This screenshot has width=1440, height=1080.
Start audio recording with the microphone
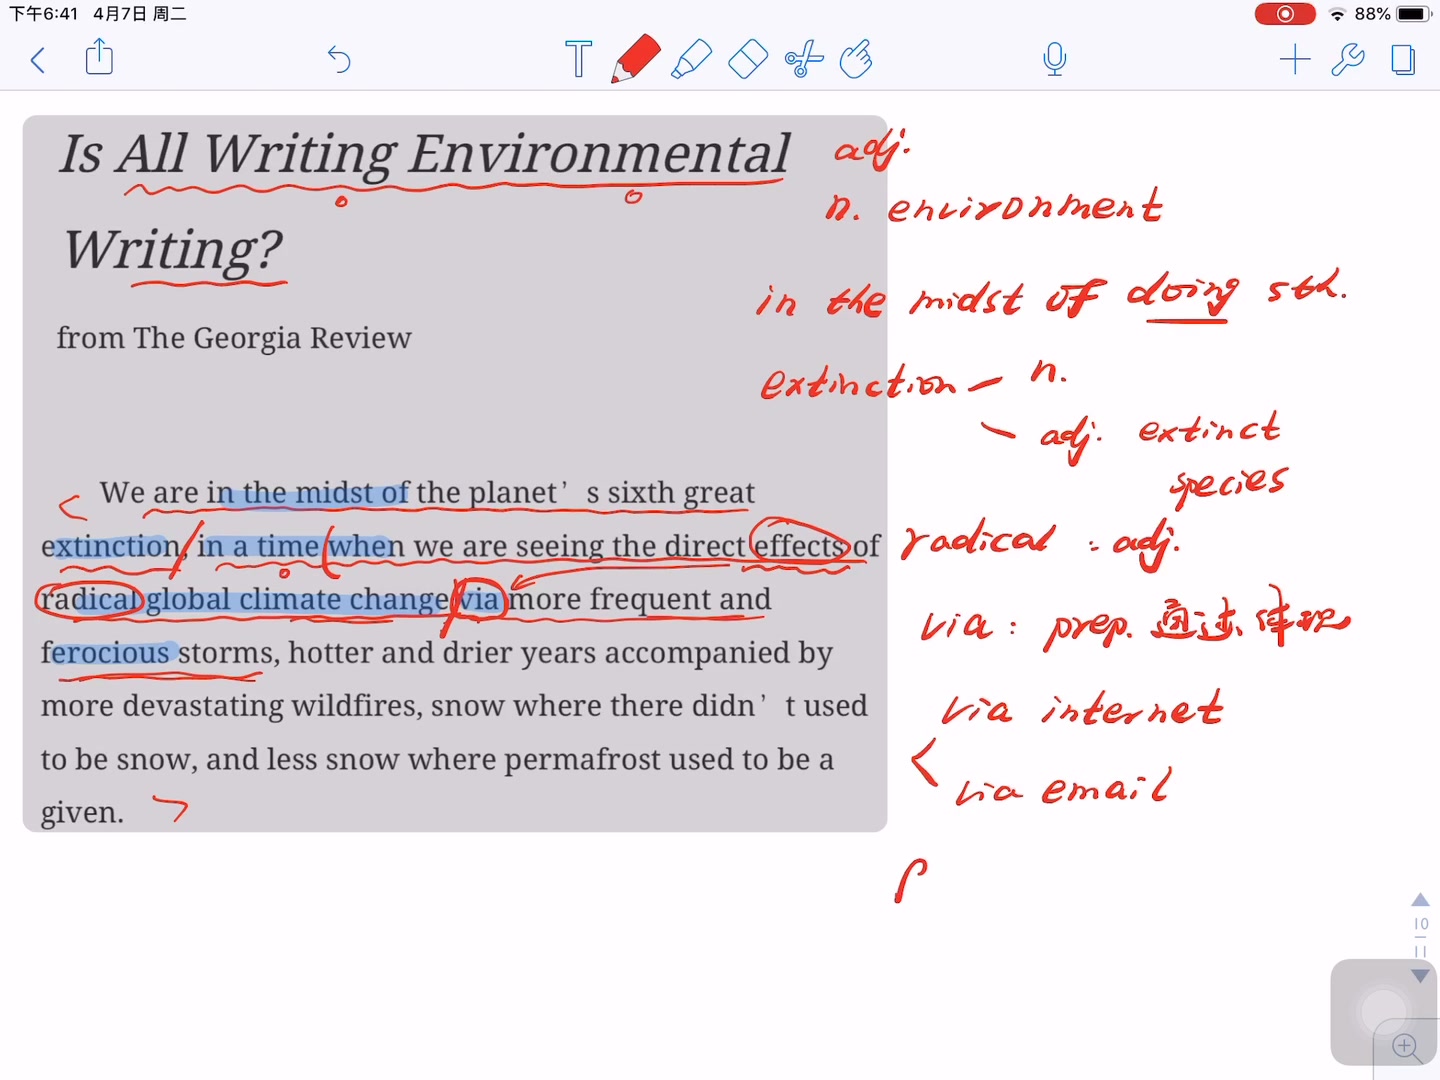1054,59
